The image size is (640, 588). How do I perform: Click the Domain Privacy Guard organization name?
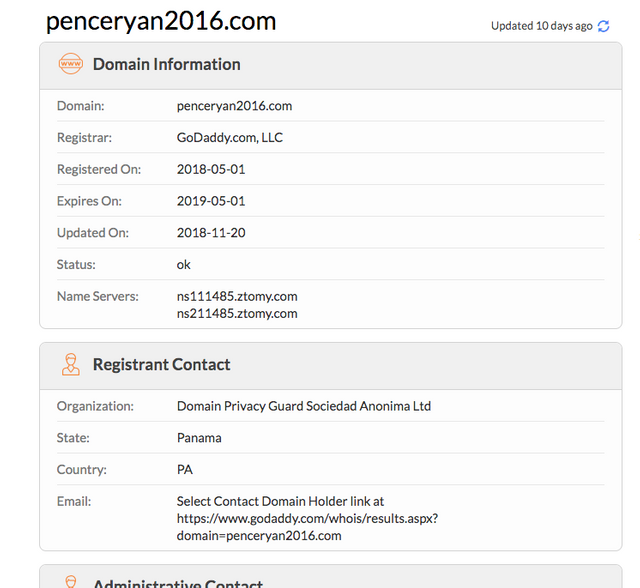(304, 406)
